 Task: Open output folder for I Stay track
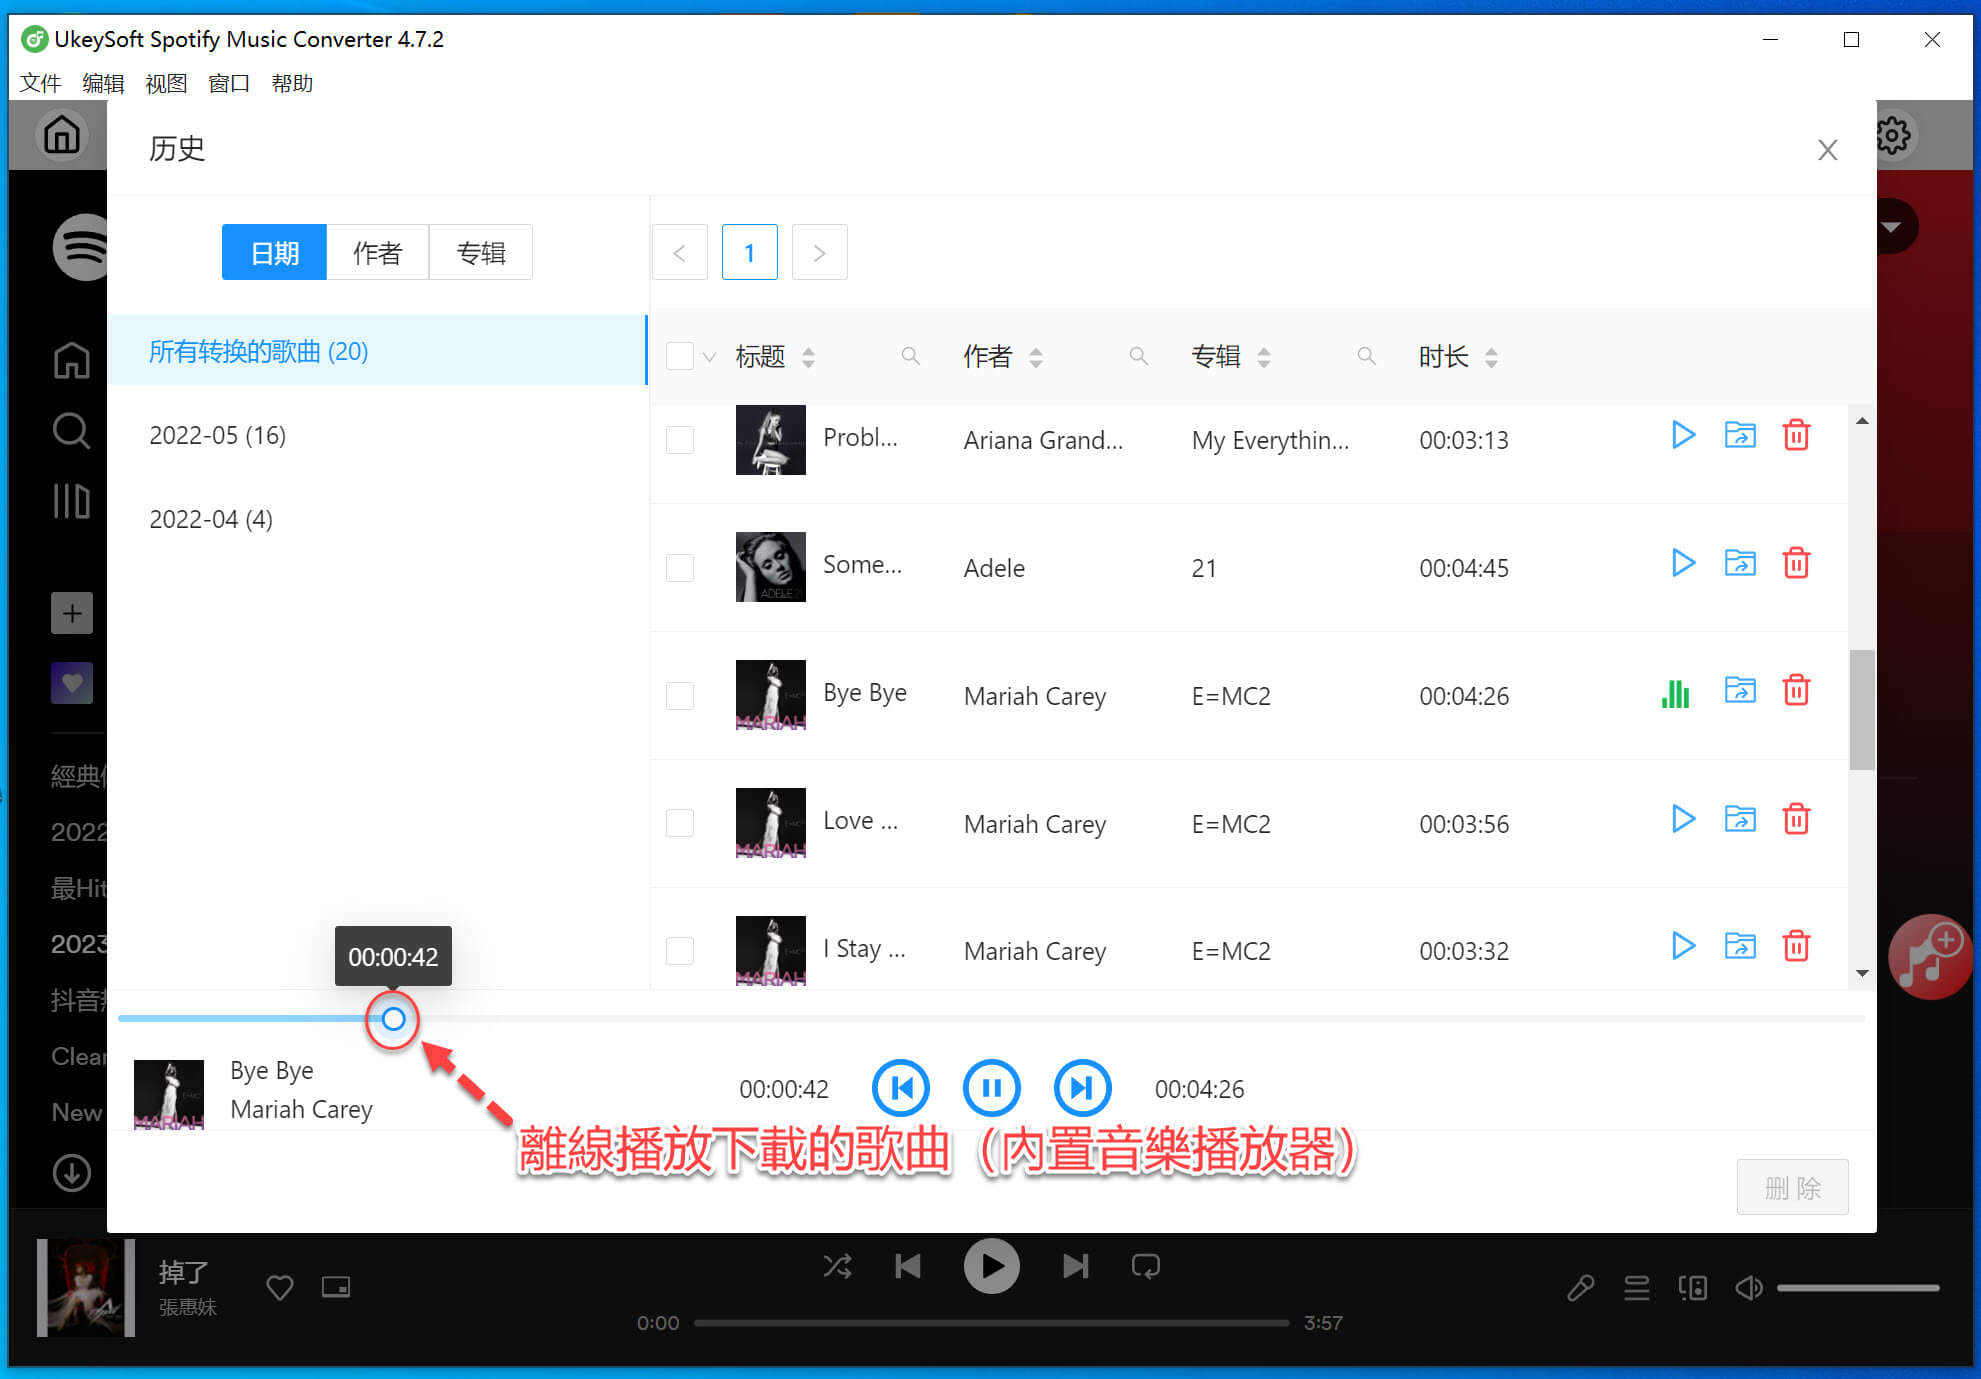point(1740,946)
